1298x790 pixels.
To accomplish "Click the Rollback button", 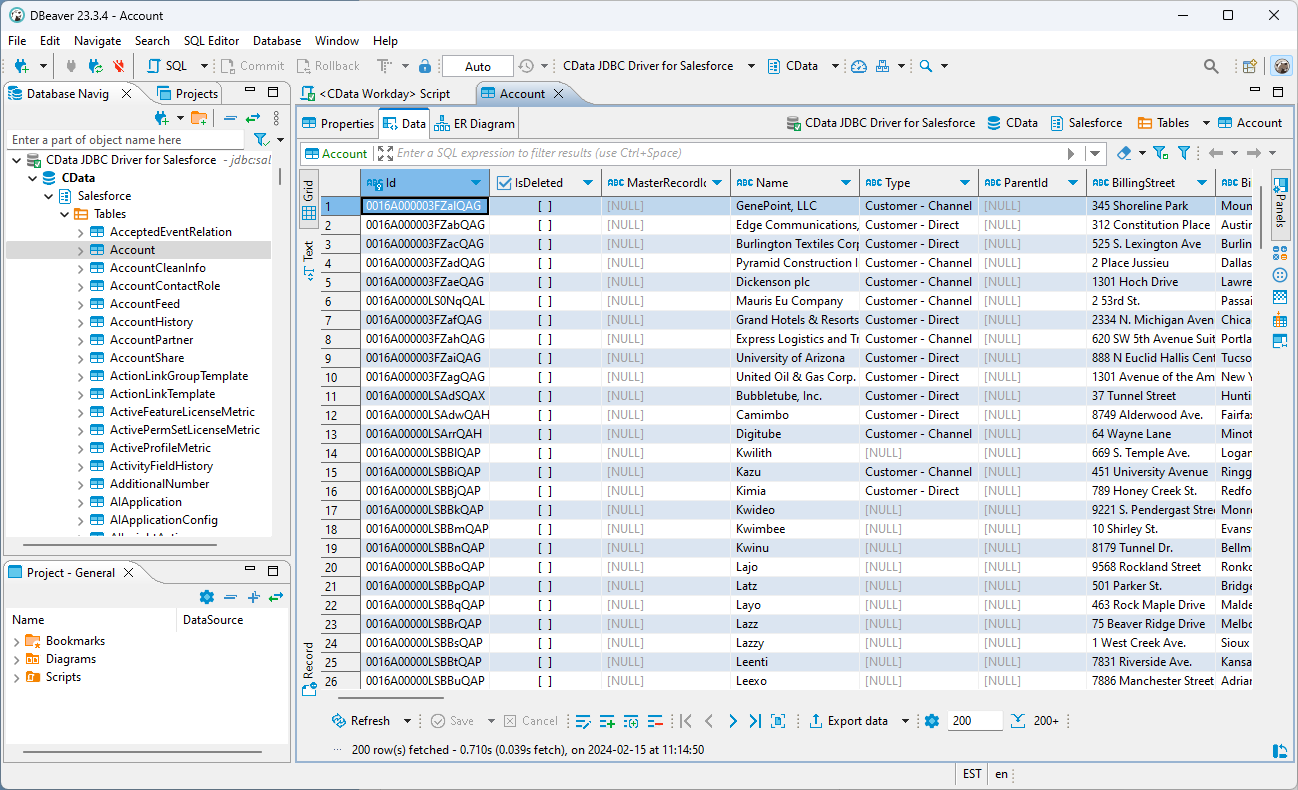I will [327, 66].
